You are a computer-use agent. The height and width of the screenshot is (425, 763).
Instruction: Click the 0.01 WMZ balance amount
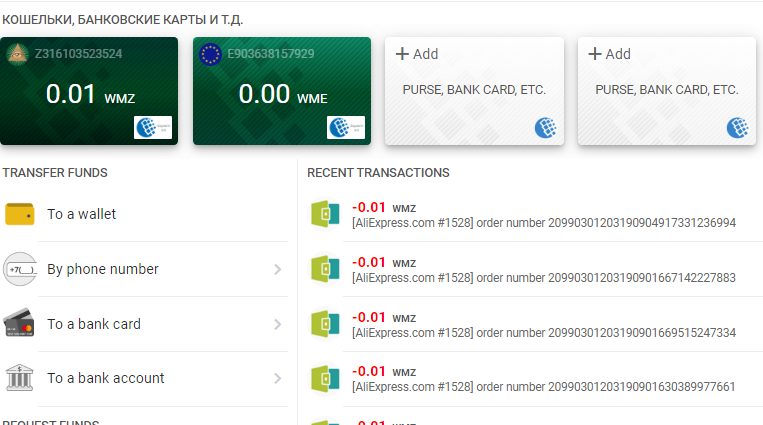91,94
